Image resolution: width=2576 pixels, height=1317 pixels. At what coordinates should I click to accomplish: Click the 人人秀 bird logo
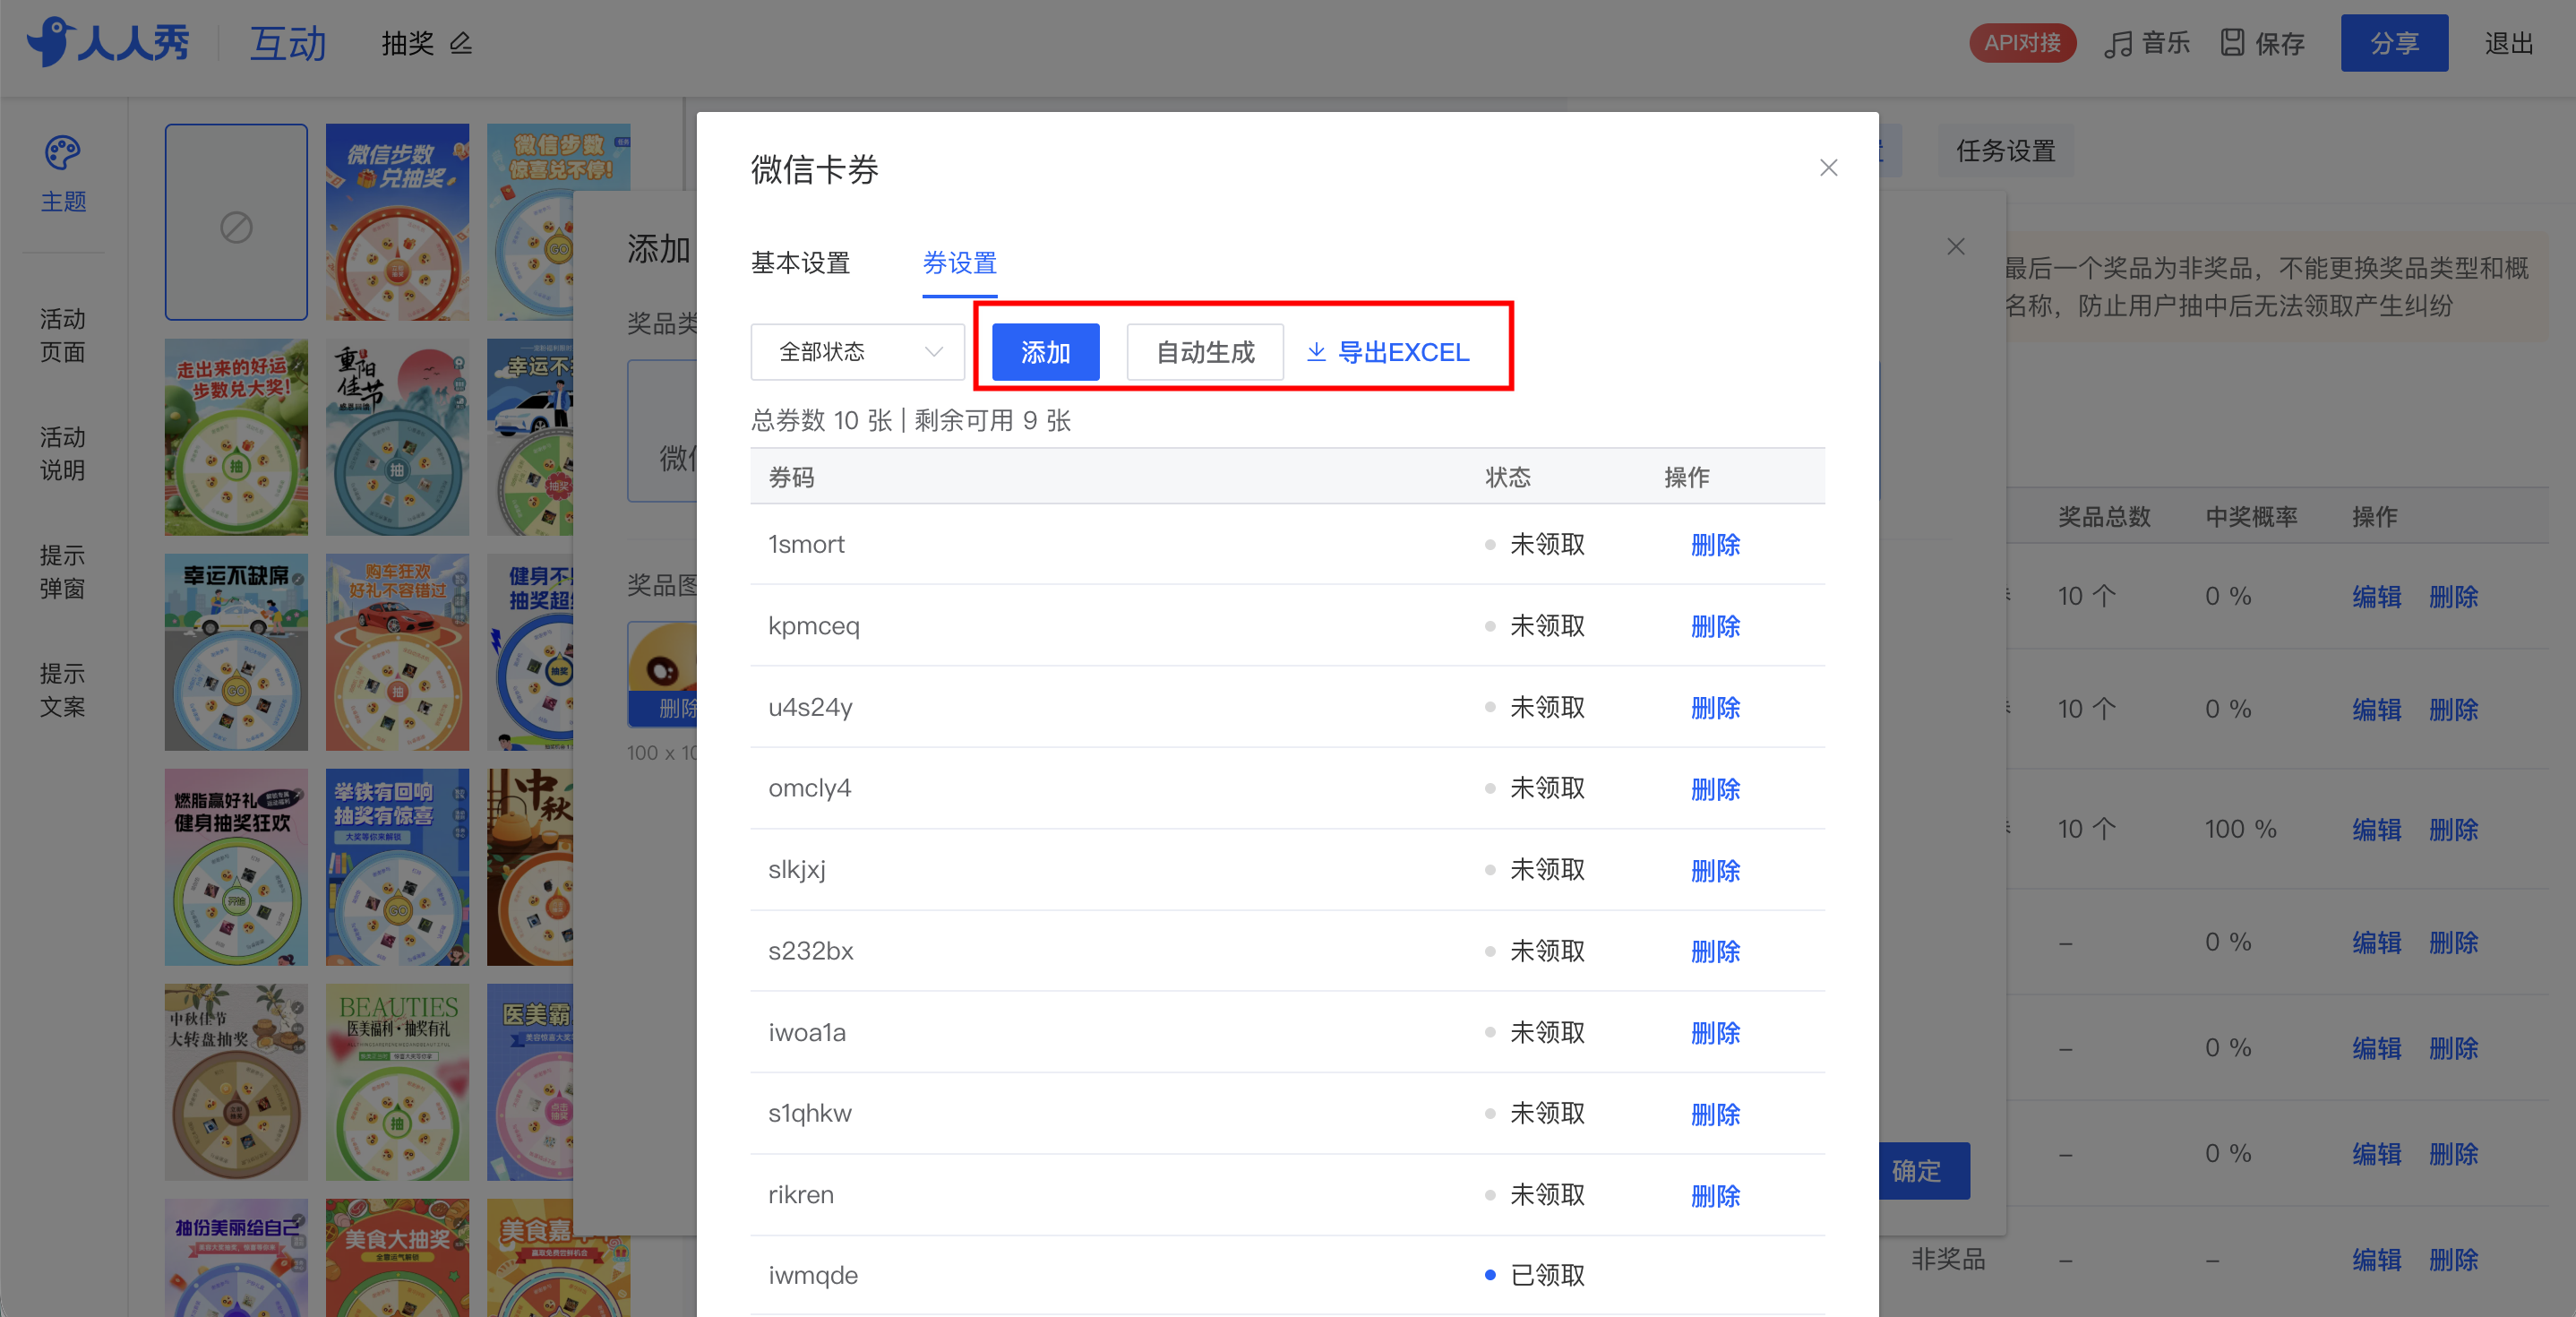tap(108, 42)
